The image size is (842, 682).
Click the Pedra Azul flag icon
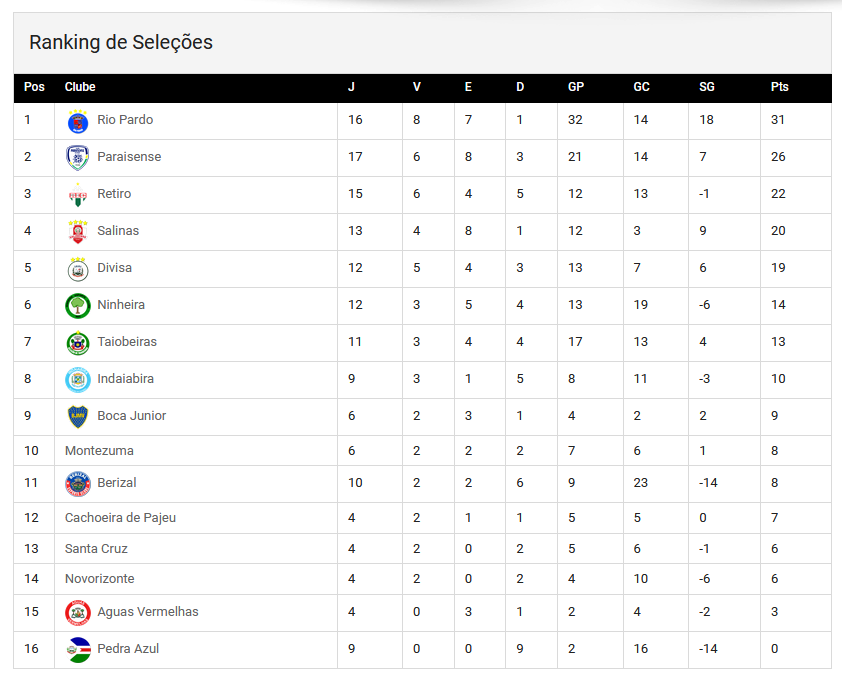pos(77,650)
